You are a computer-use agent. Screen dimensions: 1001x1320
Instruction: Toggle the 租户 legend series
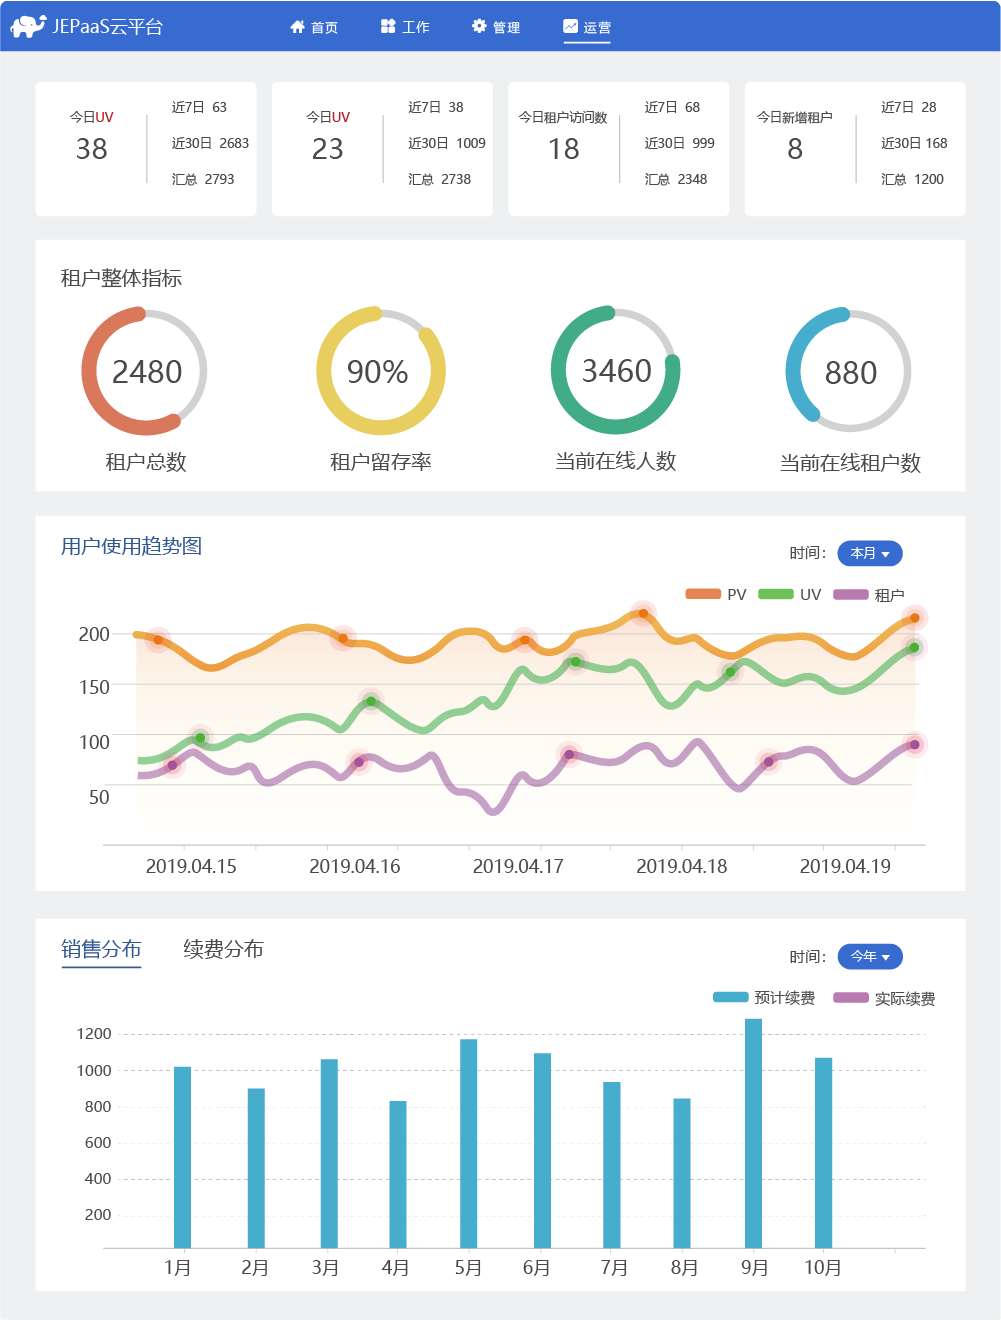[x=868, y=594]
